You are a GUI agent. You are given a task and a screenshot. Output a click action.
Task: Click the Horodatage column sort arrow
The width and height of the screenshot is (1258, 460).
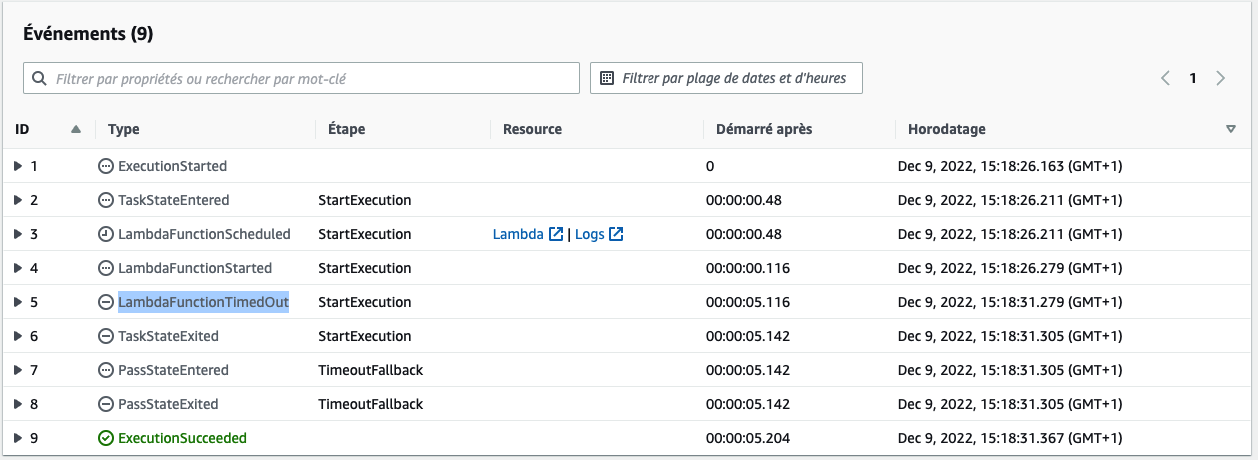click(1231, 129)
